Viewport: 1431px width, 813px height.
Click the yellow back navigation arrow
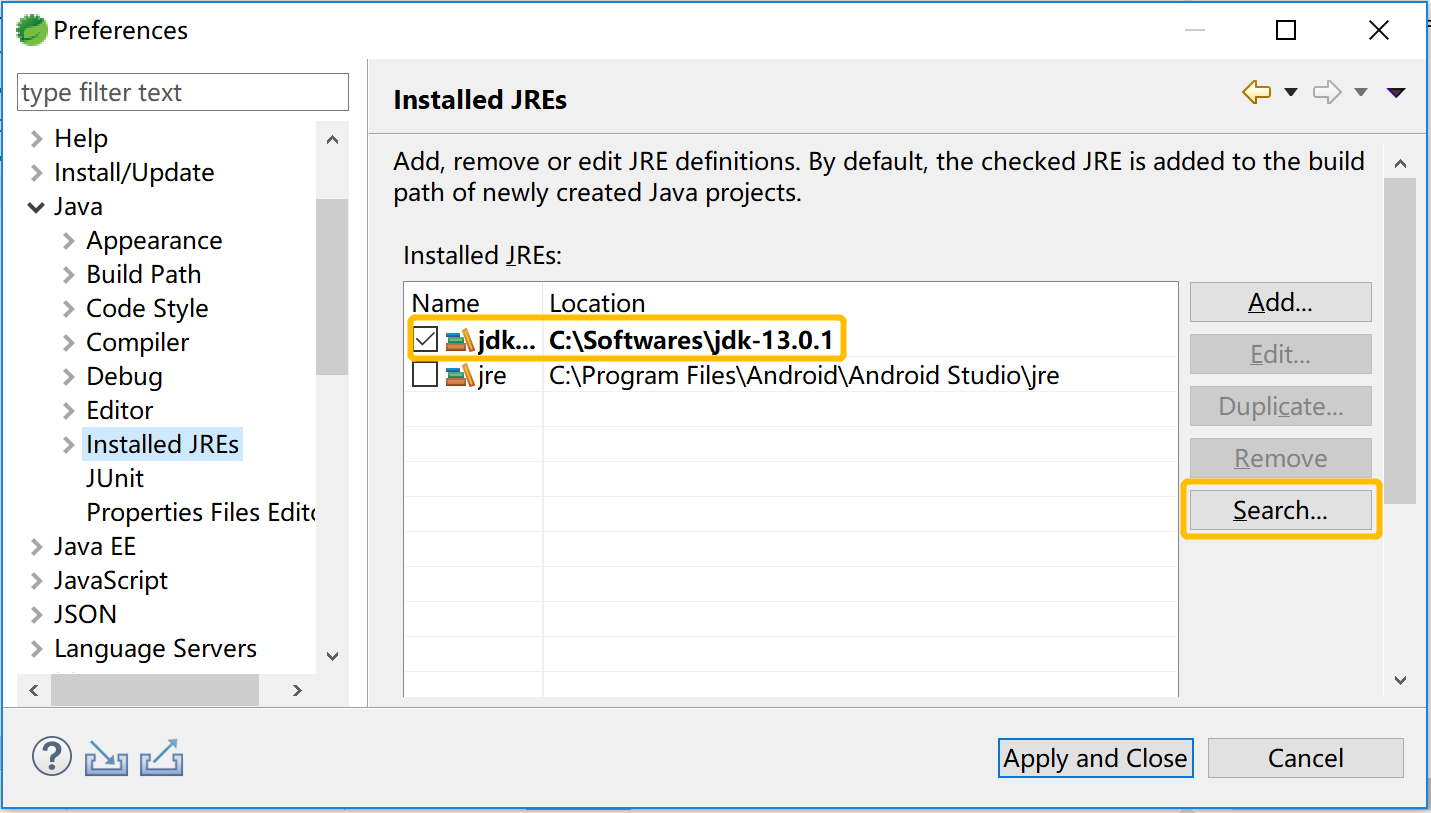tap(1256, 93)
